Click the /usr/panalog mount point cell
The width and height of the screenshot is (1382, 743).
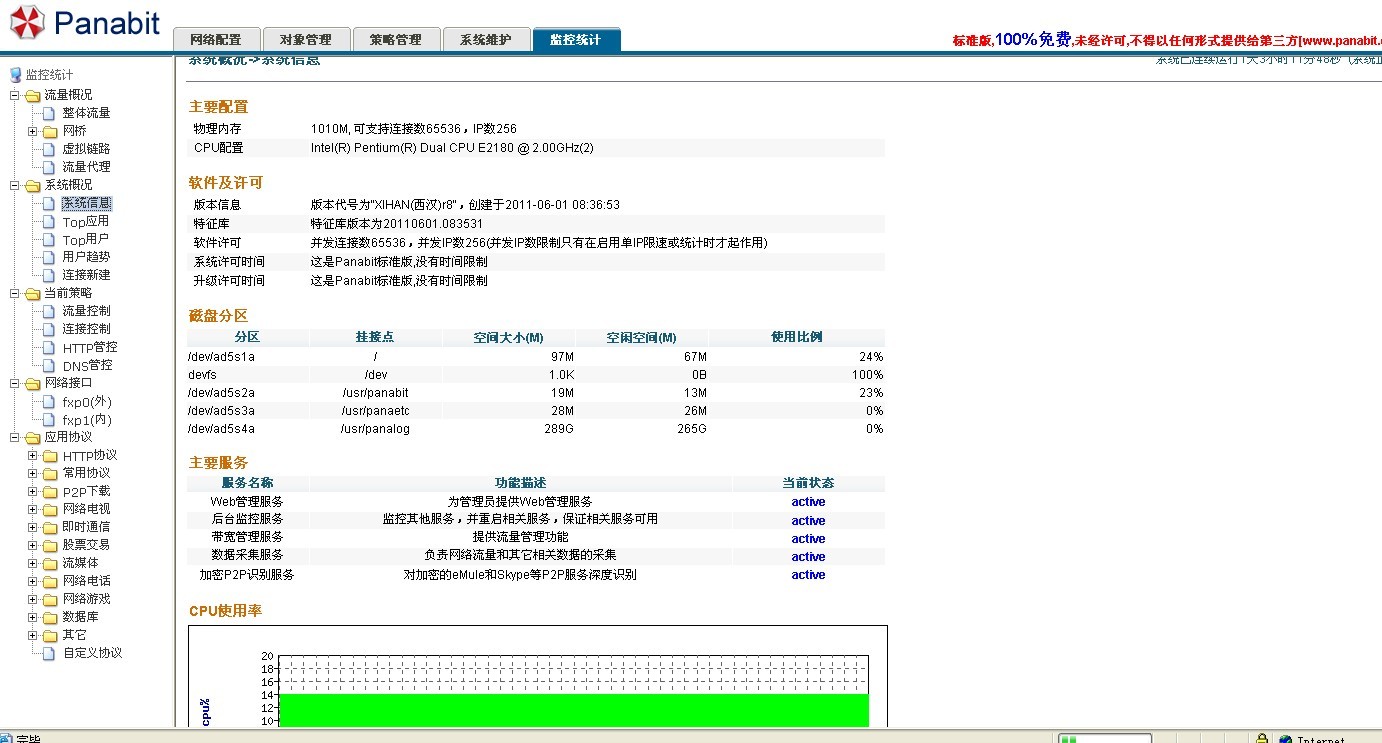(376, 429)
